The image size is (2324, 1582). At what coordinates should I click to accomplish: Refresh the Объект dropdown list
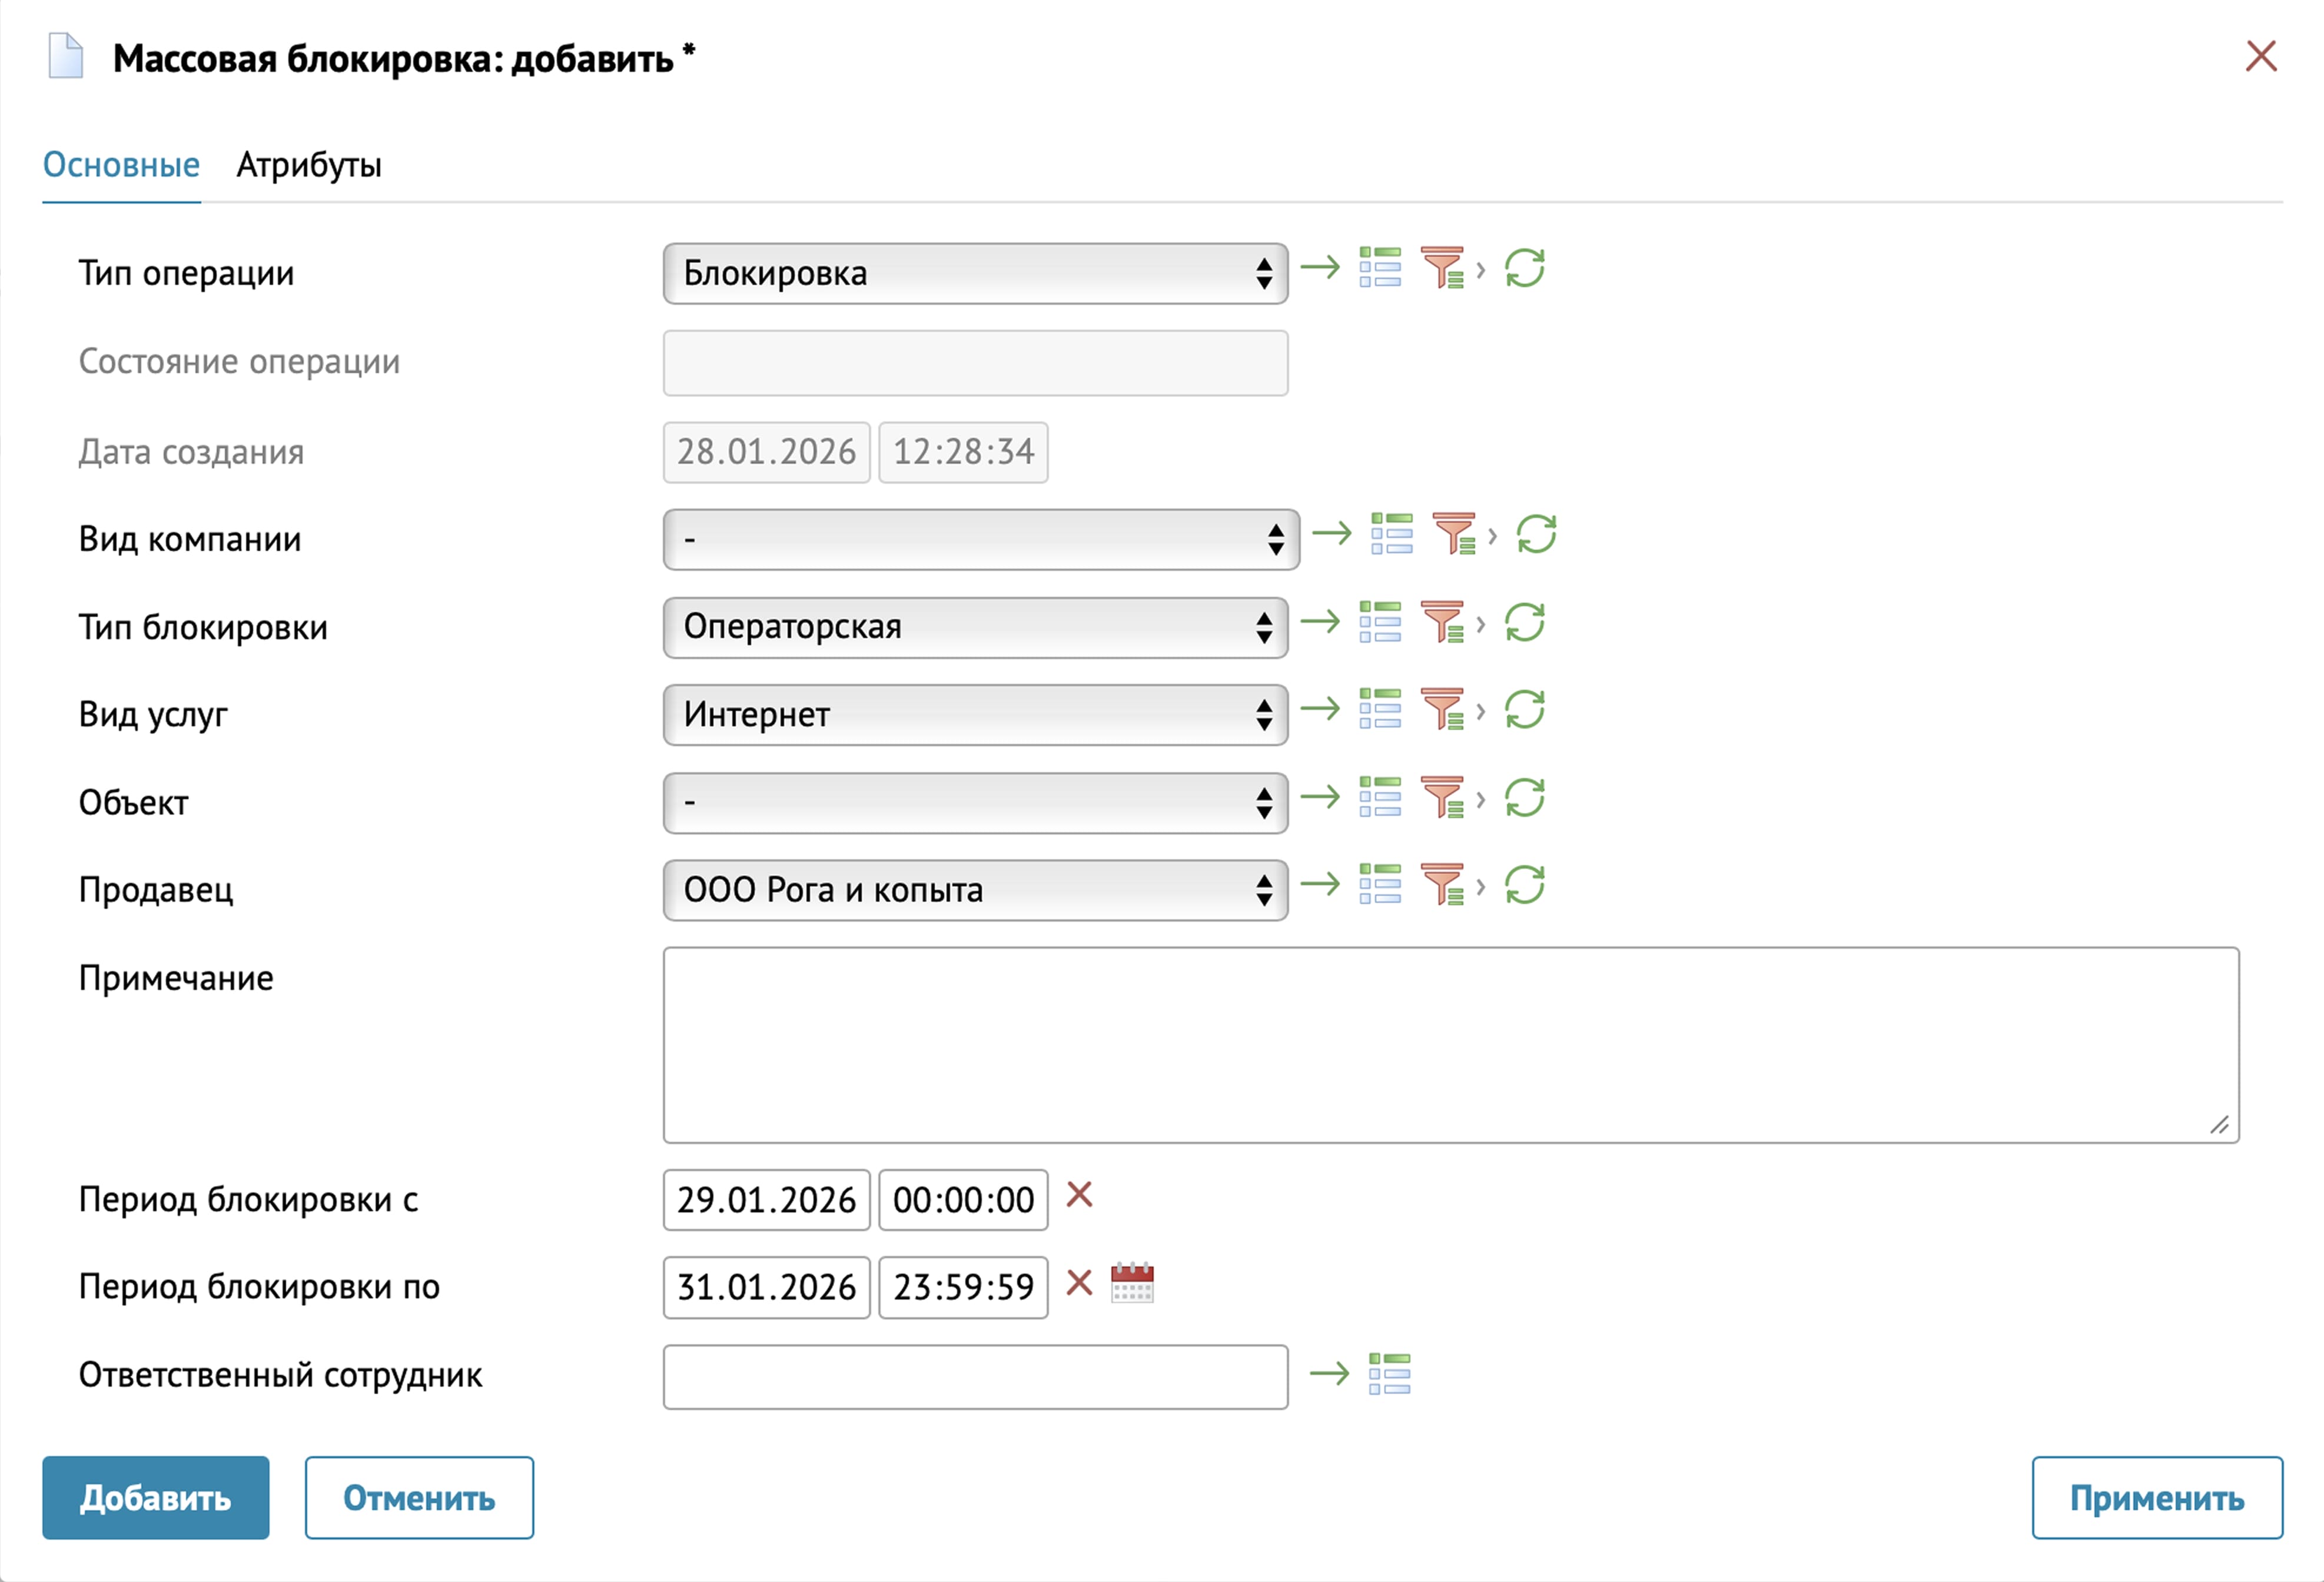coord(1524,798)
